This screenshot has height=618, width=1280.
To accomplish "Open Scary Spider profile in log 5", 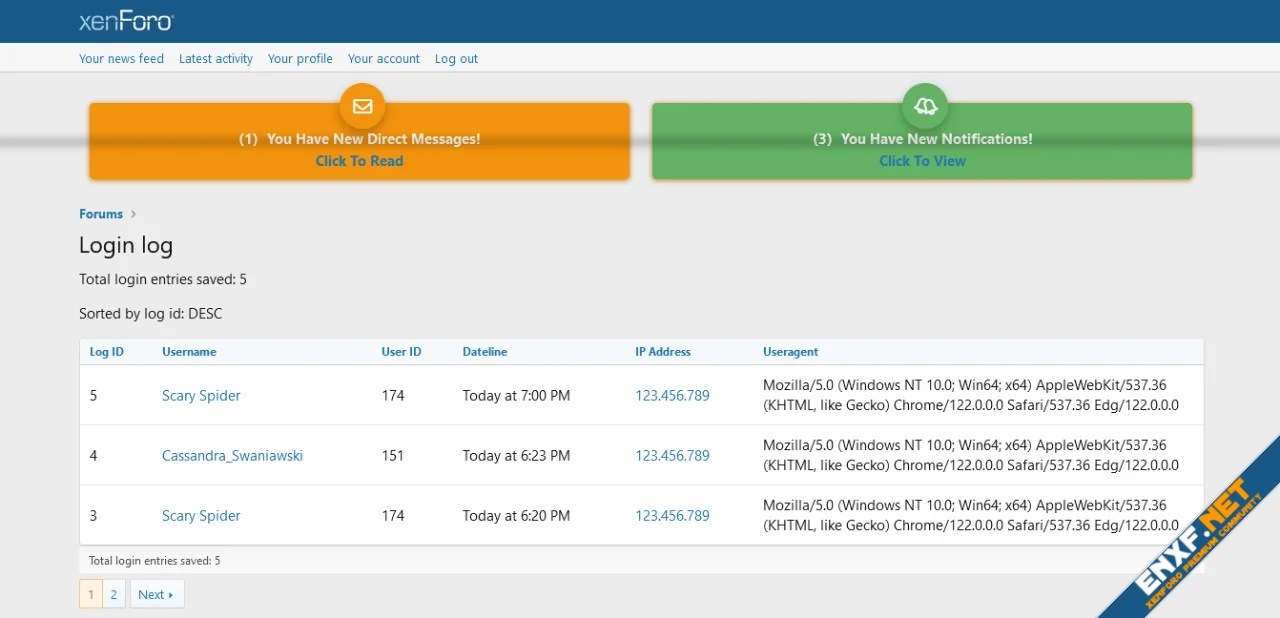I will (x=201, y=396).
